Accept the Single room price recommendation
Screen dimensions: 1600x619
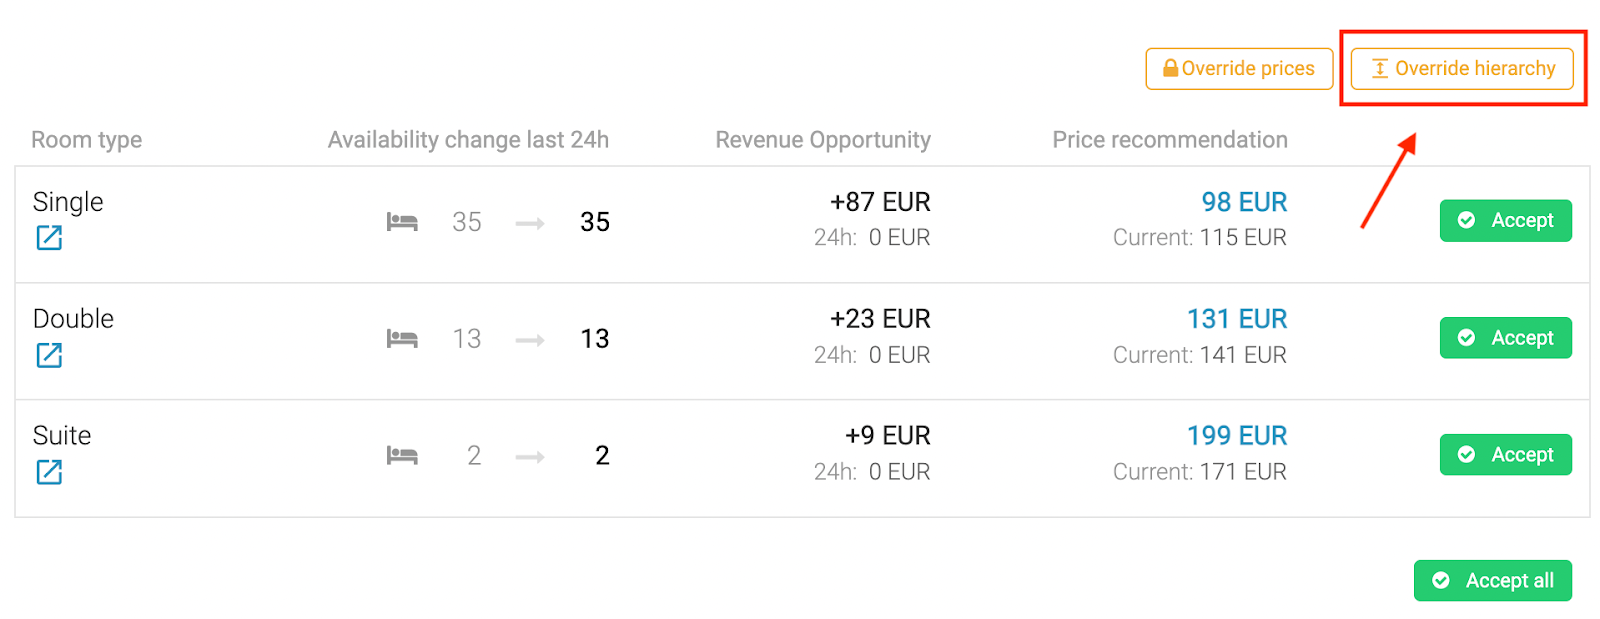pos(1505,220)
